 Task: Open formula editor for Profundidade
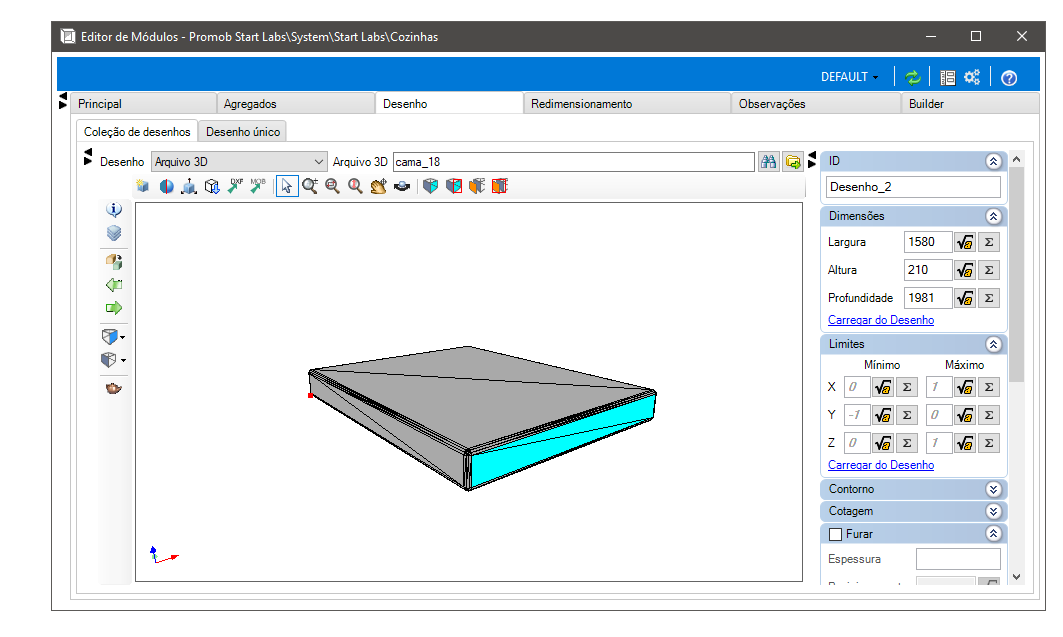pos(965,297)
